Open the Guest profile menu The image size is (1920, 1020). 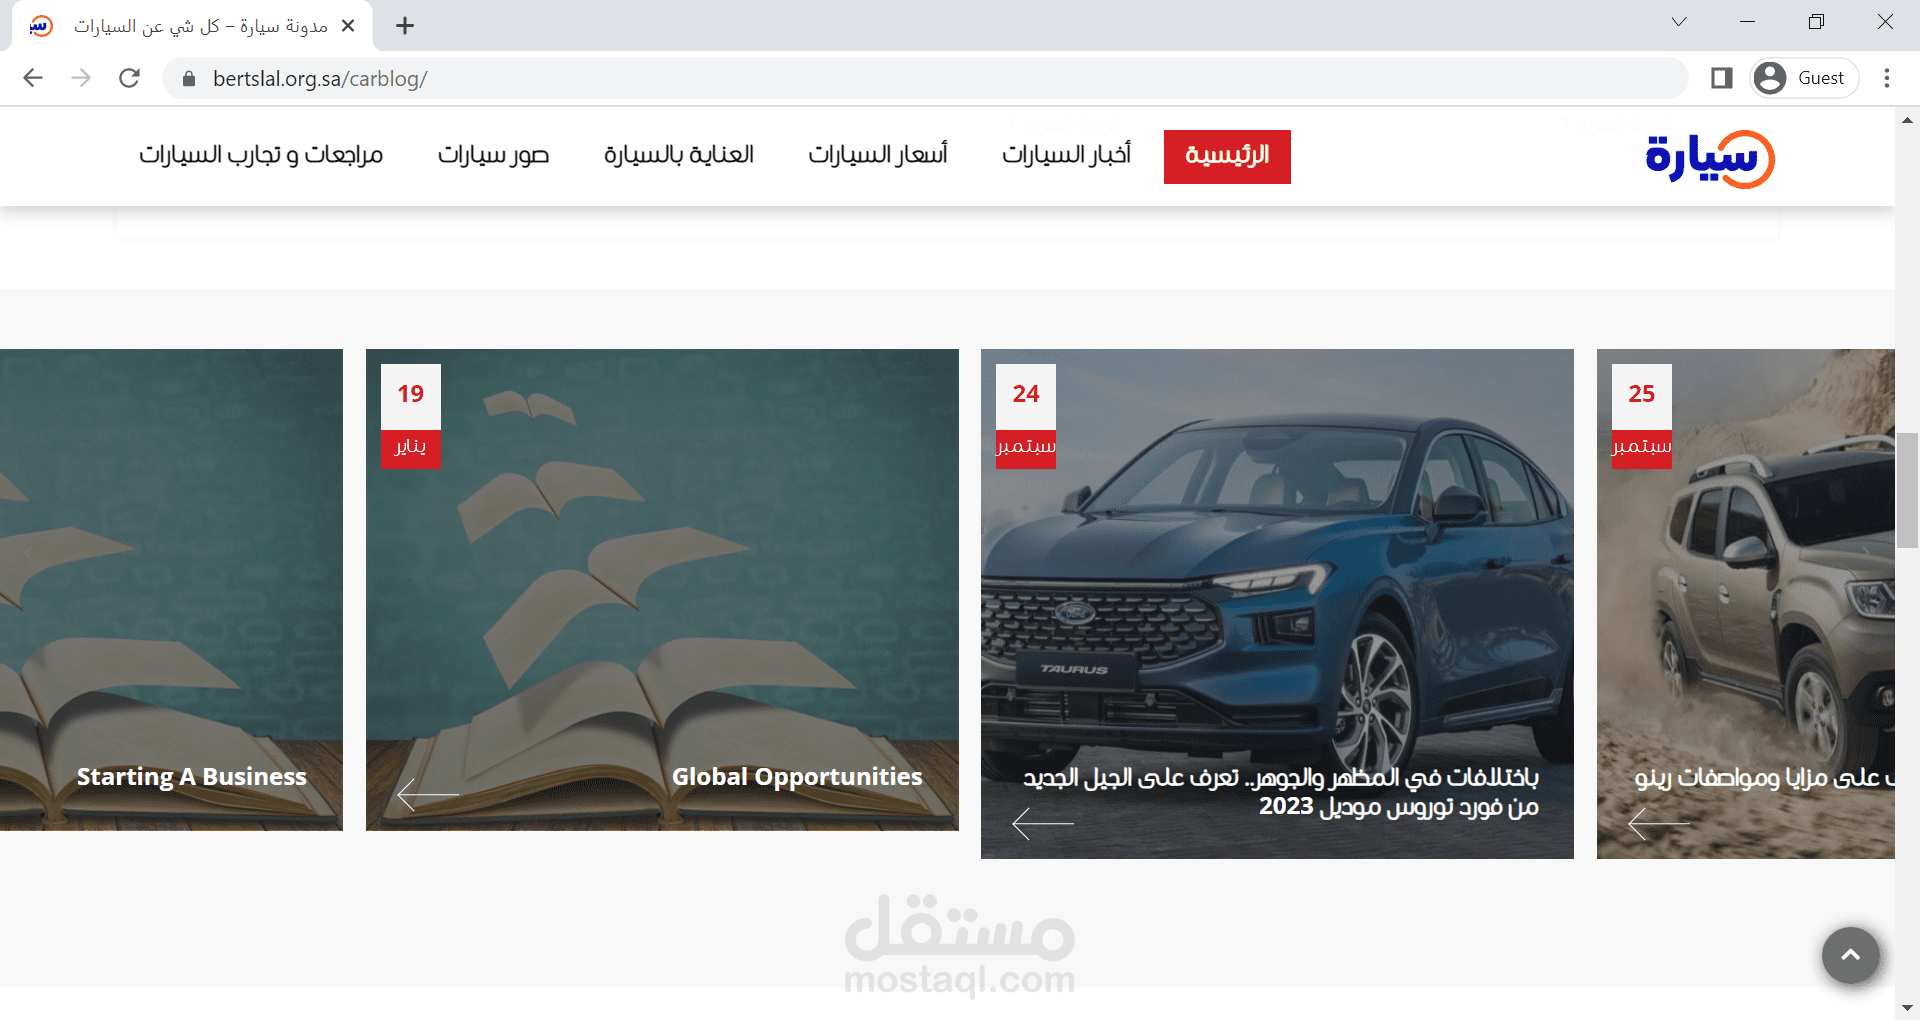[1805, 78]
